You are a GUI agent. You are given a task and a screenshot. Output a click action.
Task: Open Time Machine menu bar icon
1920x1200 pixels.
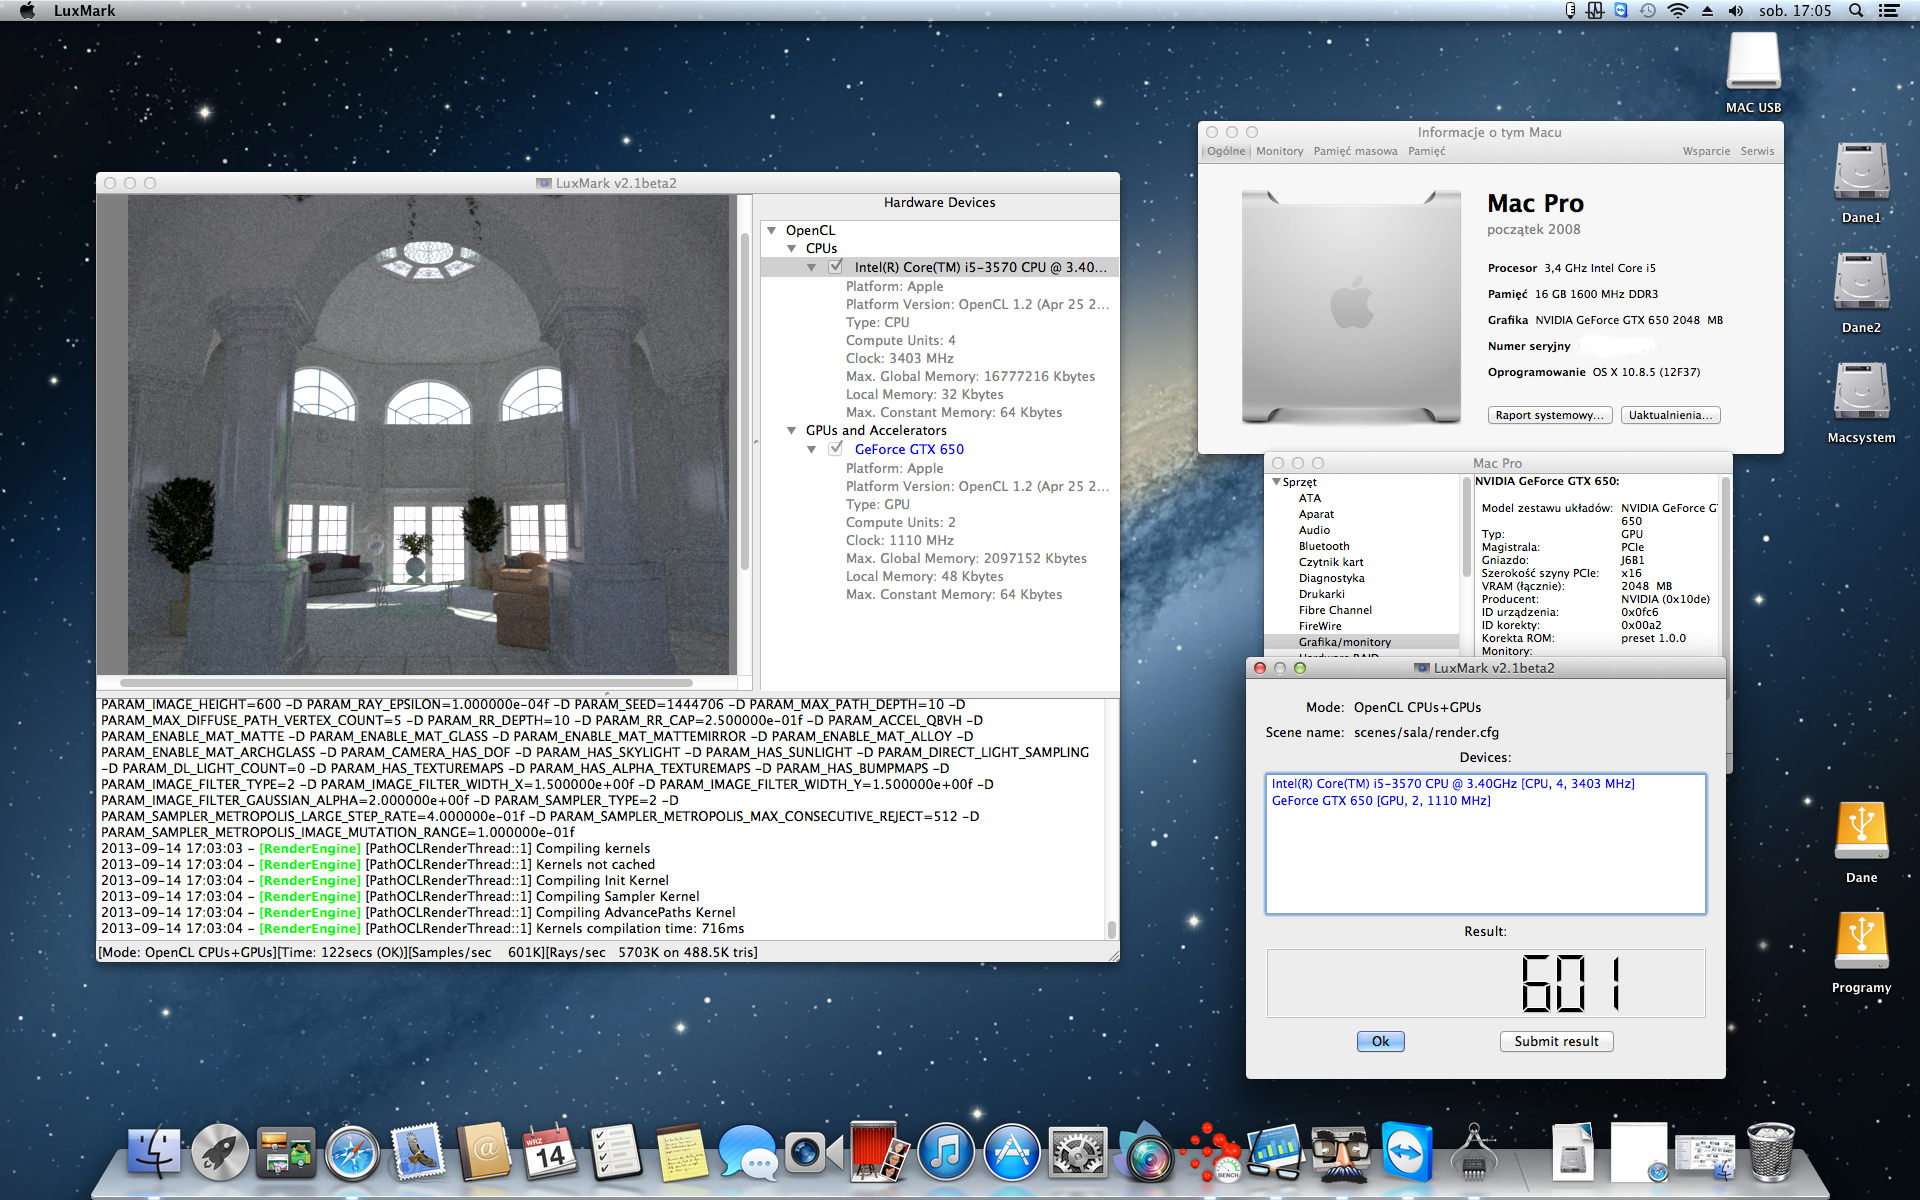point(1648,10)
